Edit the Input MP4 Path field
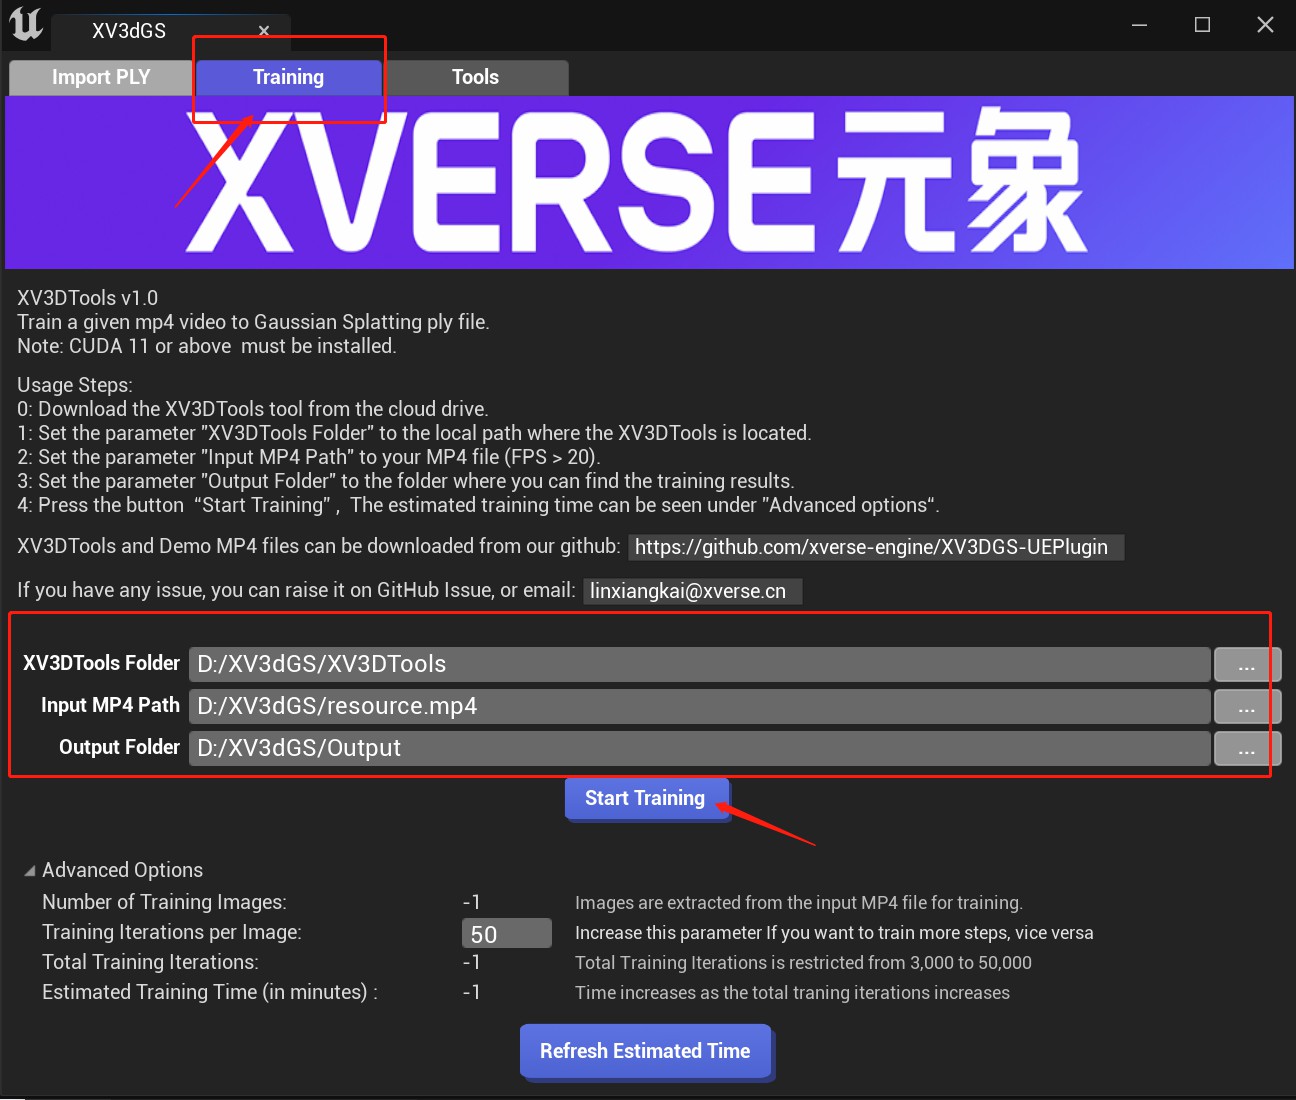The width and height of the screenshot is (1296, 1100). click(699, 706)
